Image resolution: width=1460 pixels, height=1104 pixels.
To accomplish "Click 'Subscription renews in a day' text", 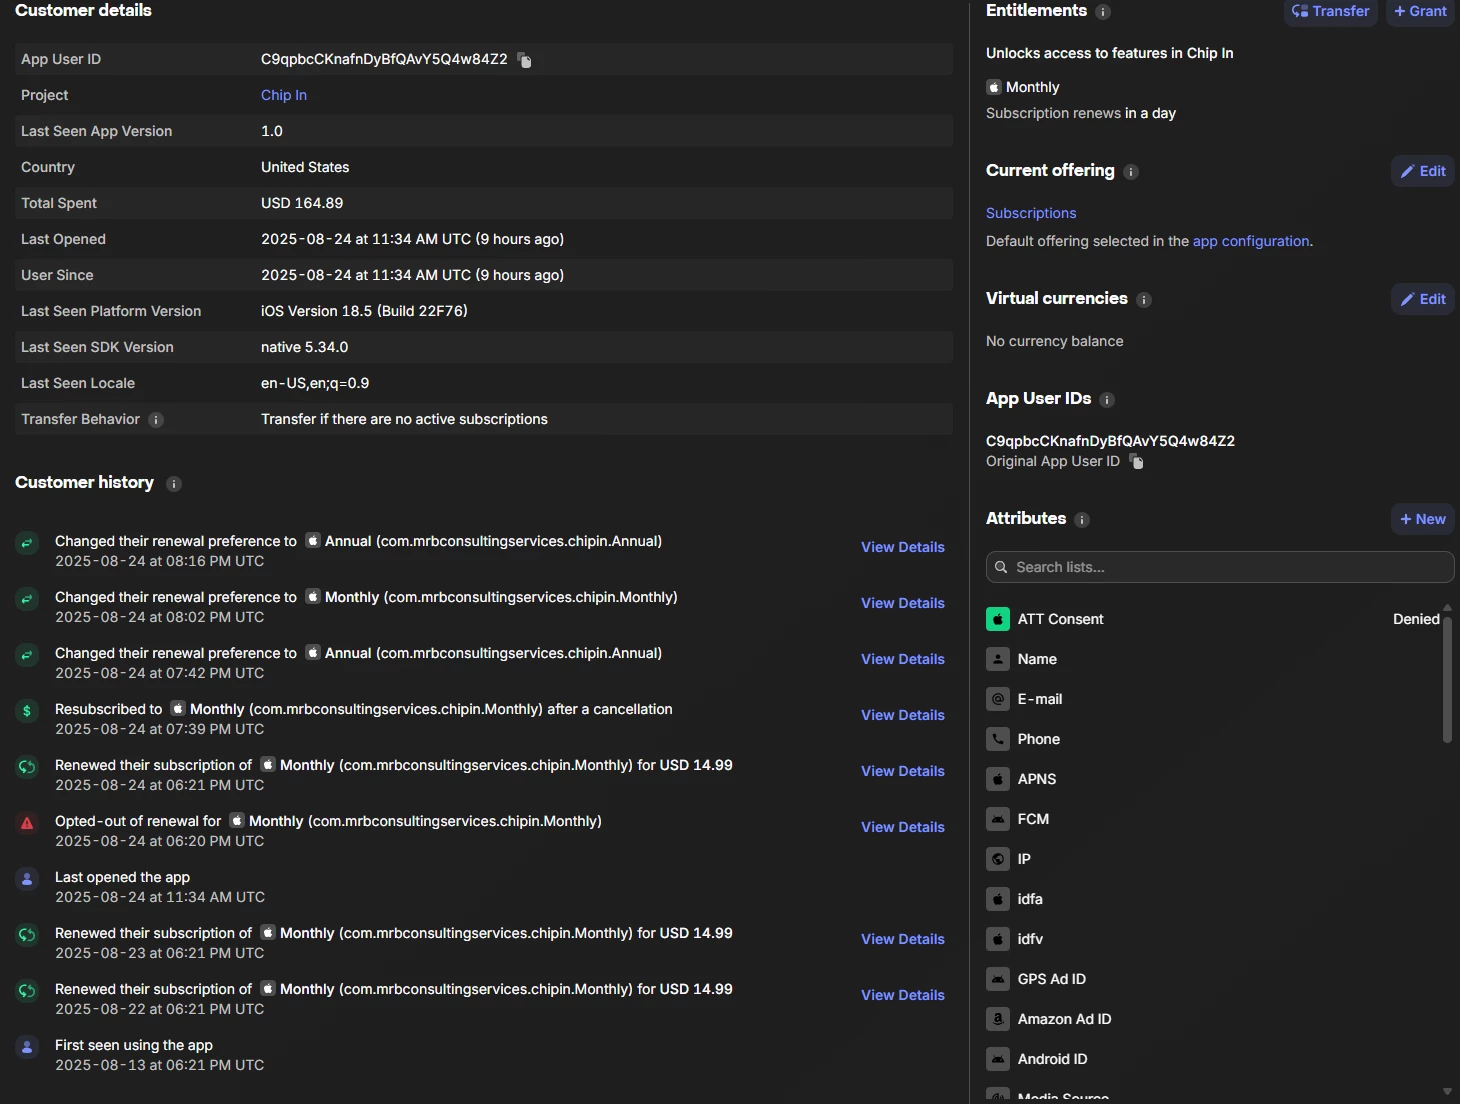I will point(1081,113).
